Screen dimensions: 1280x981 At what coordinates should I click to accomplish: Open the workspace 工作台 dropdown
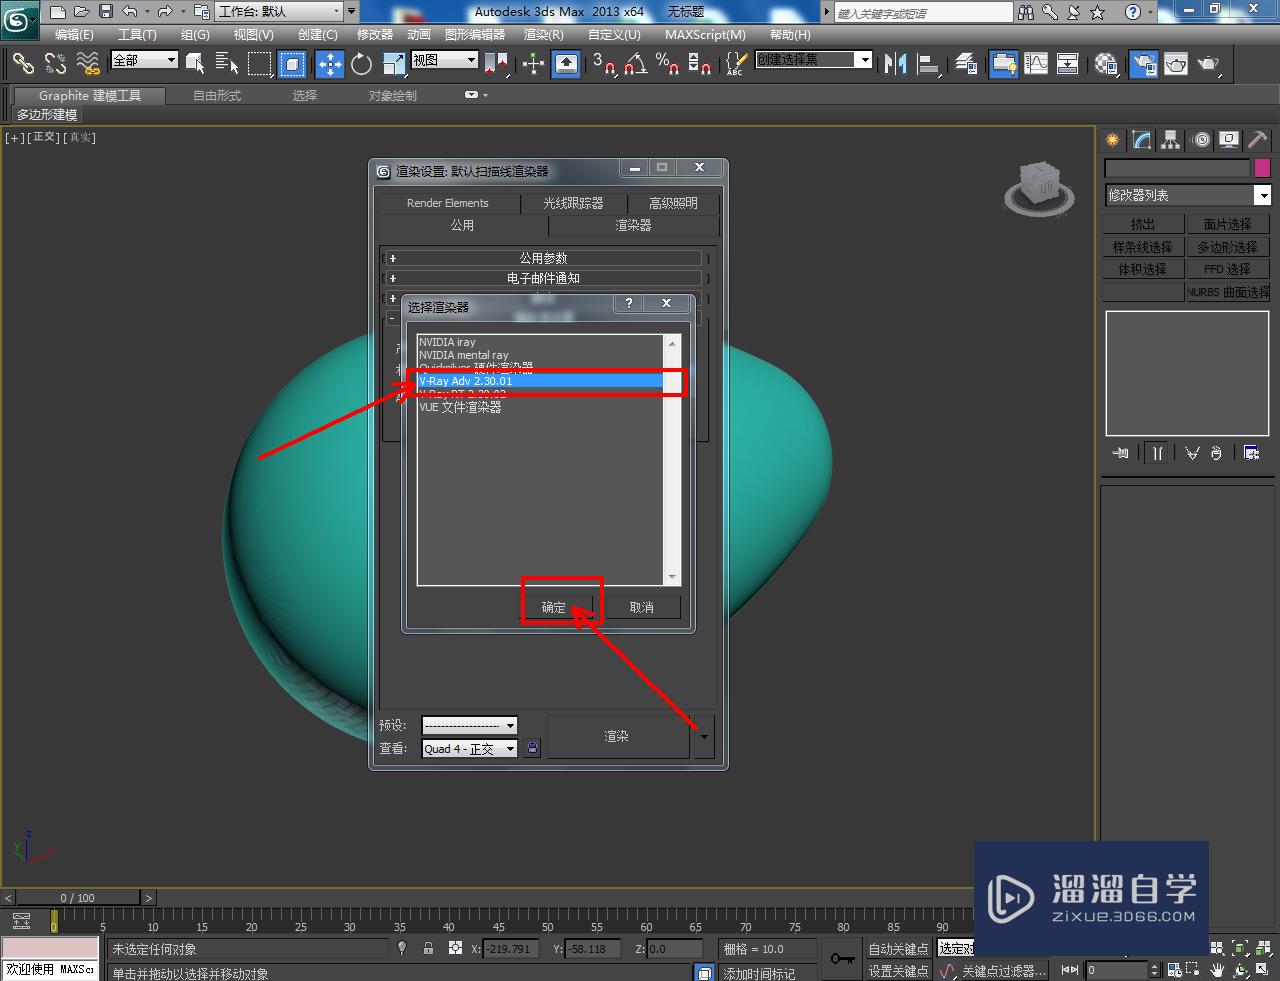tap(279, 12)
